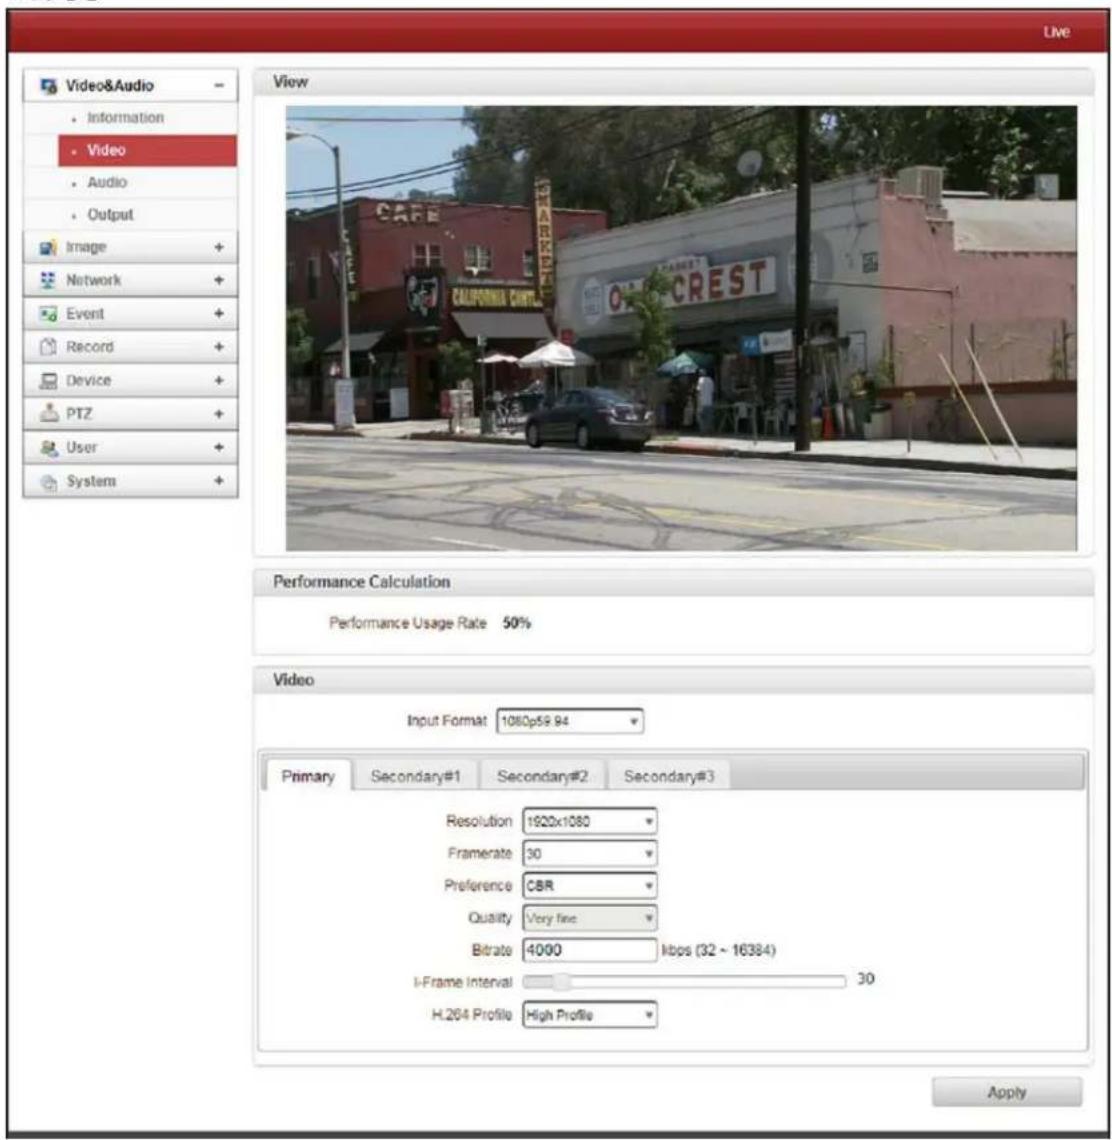Open the System menu label

pos(92,481)
